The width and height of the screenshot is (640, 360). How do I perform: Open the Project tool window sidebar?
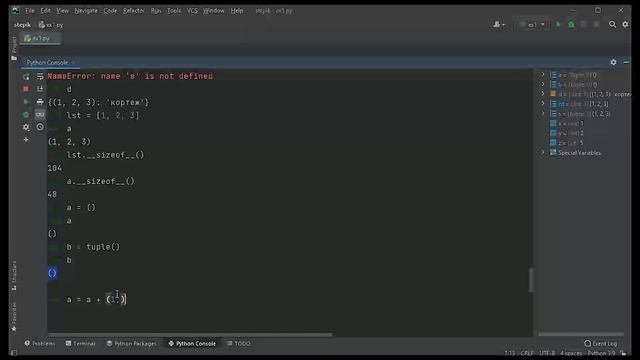(14, 48)
